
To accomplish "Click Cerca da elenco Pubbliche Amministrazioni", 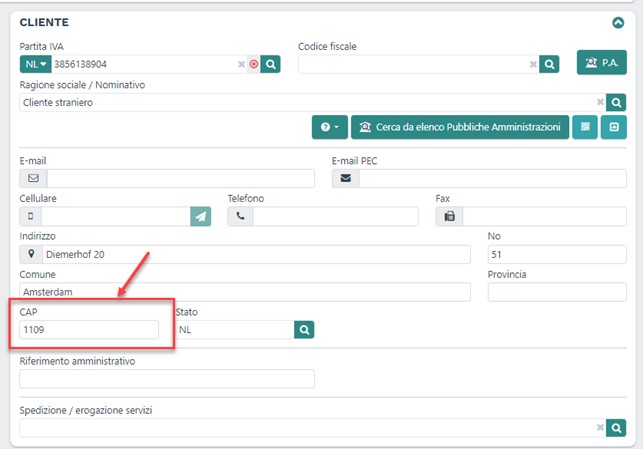I will point(460,128).
